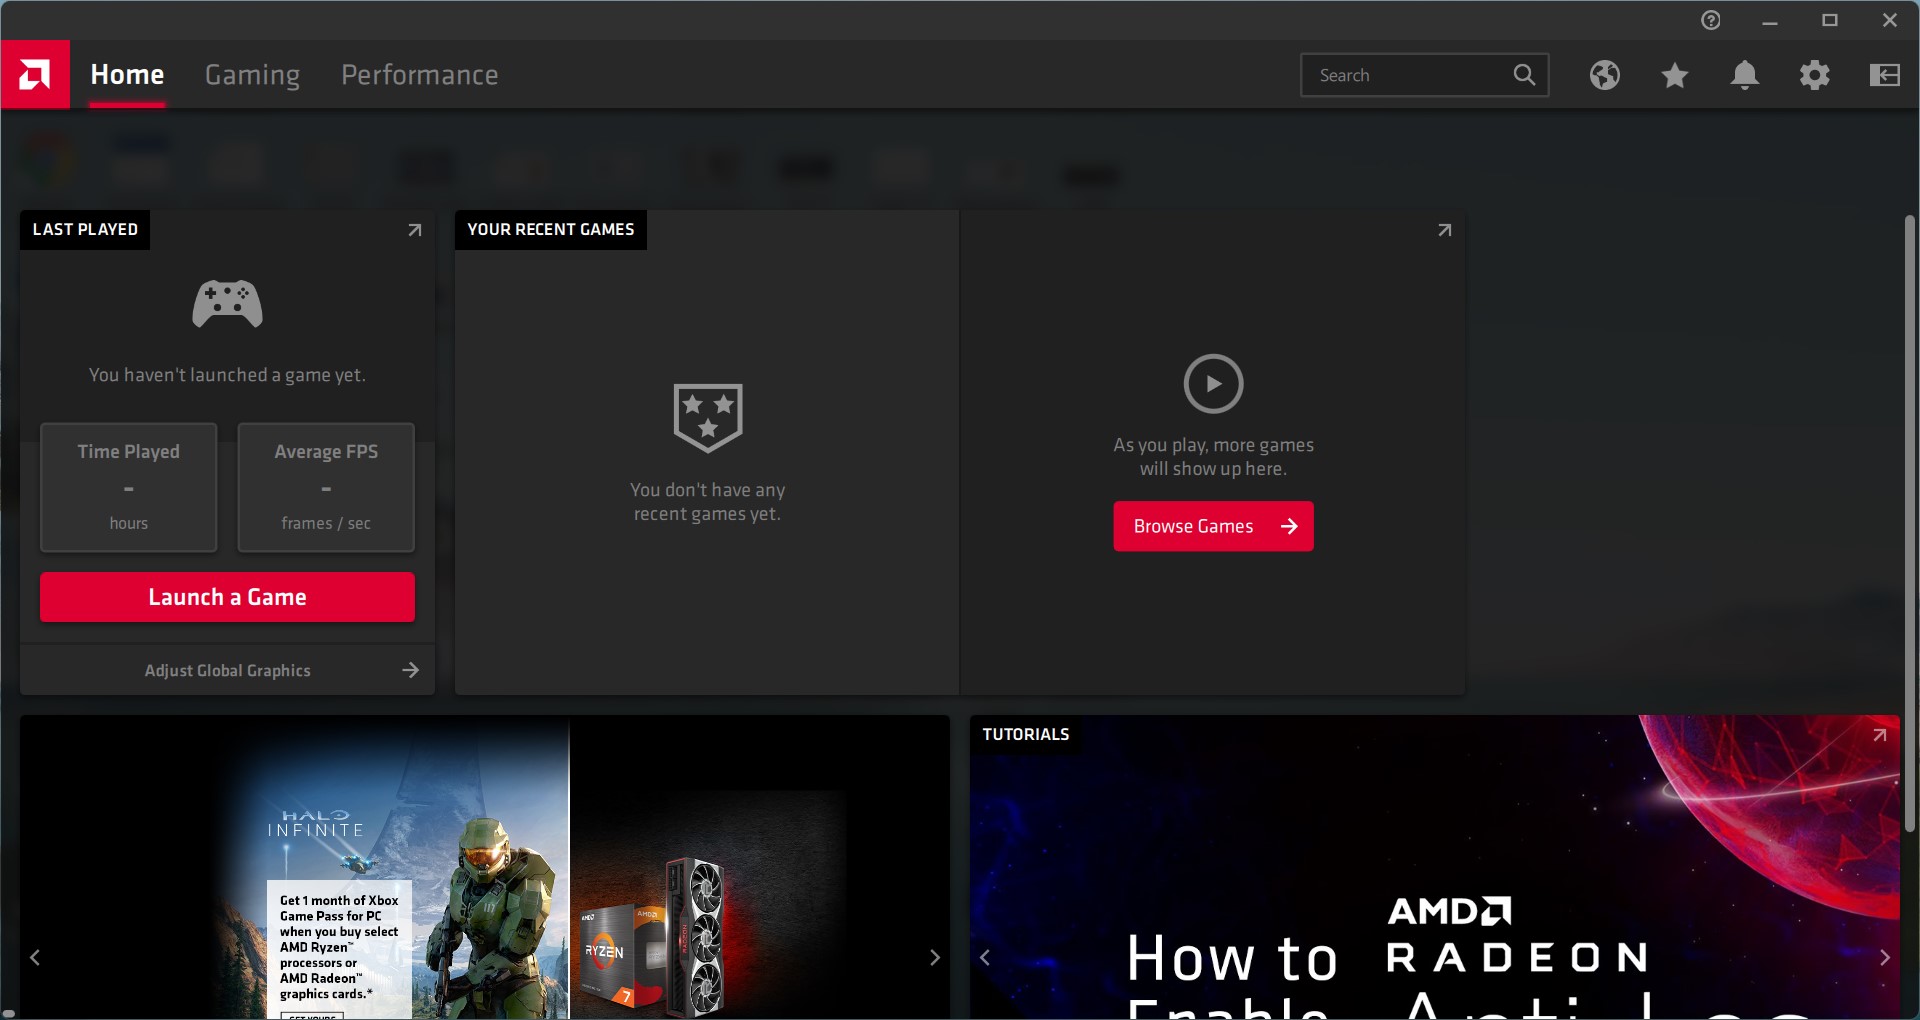Image resolution: width=1920 pixels, height=1020 pixels.
Task: Open the feedback panel icon at top right
Action: (x=1884, y=75)
